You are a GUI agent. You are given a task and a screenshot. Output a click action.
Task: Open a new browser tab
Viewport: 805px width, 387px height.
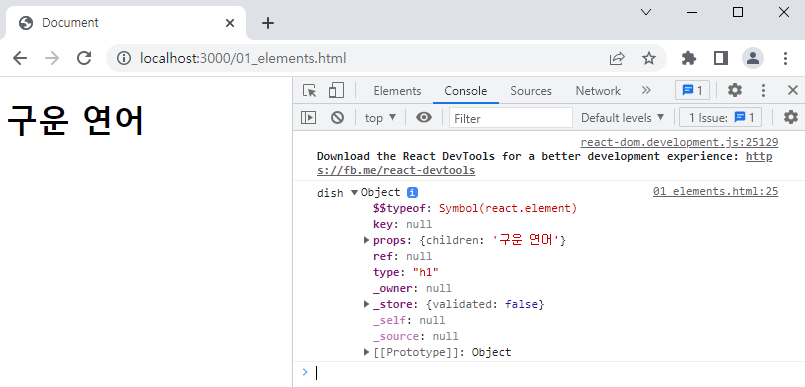pos(267,23)
